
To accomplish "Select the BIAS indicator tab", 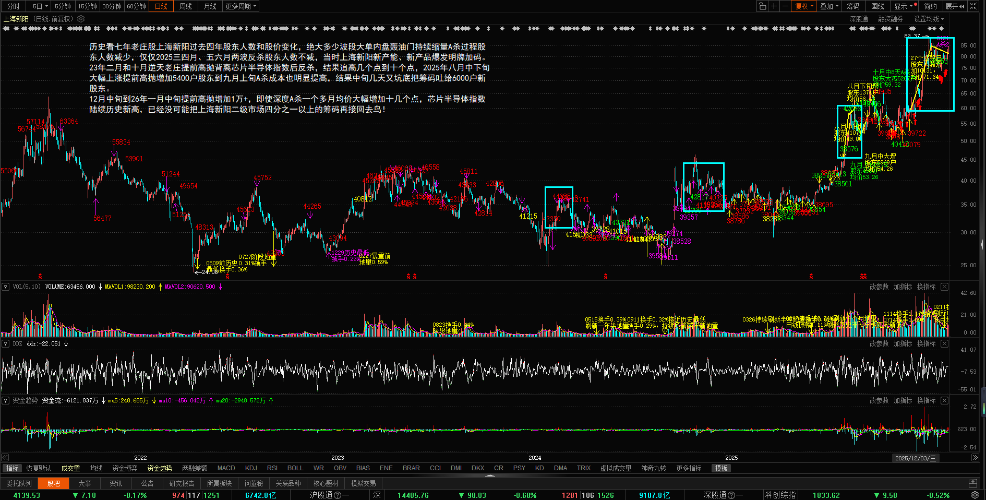I will pyautogui.click(x=363, y=468).
